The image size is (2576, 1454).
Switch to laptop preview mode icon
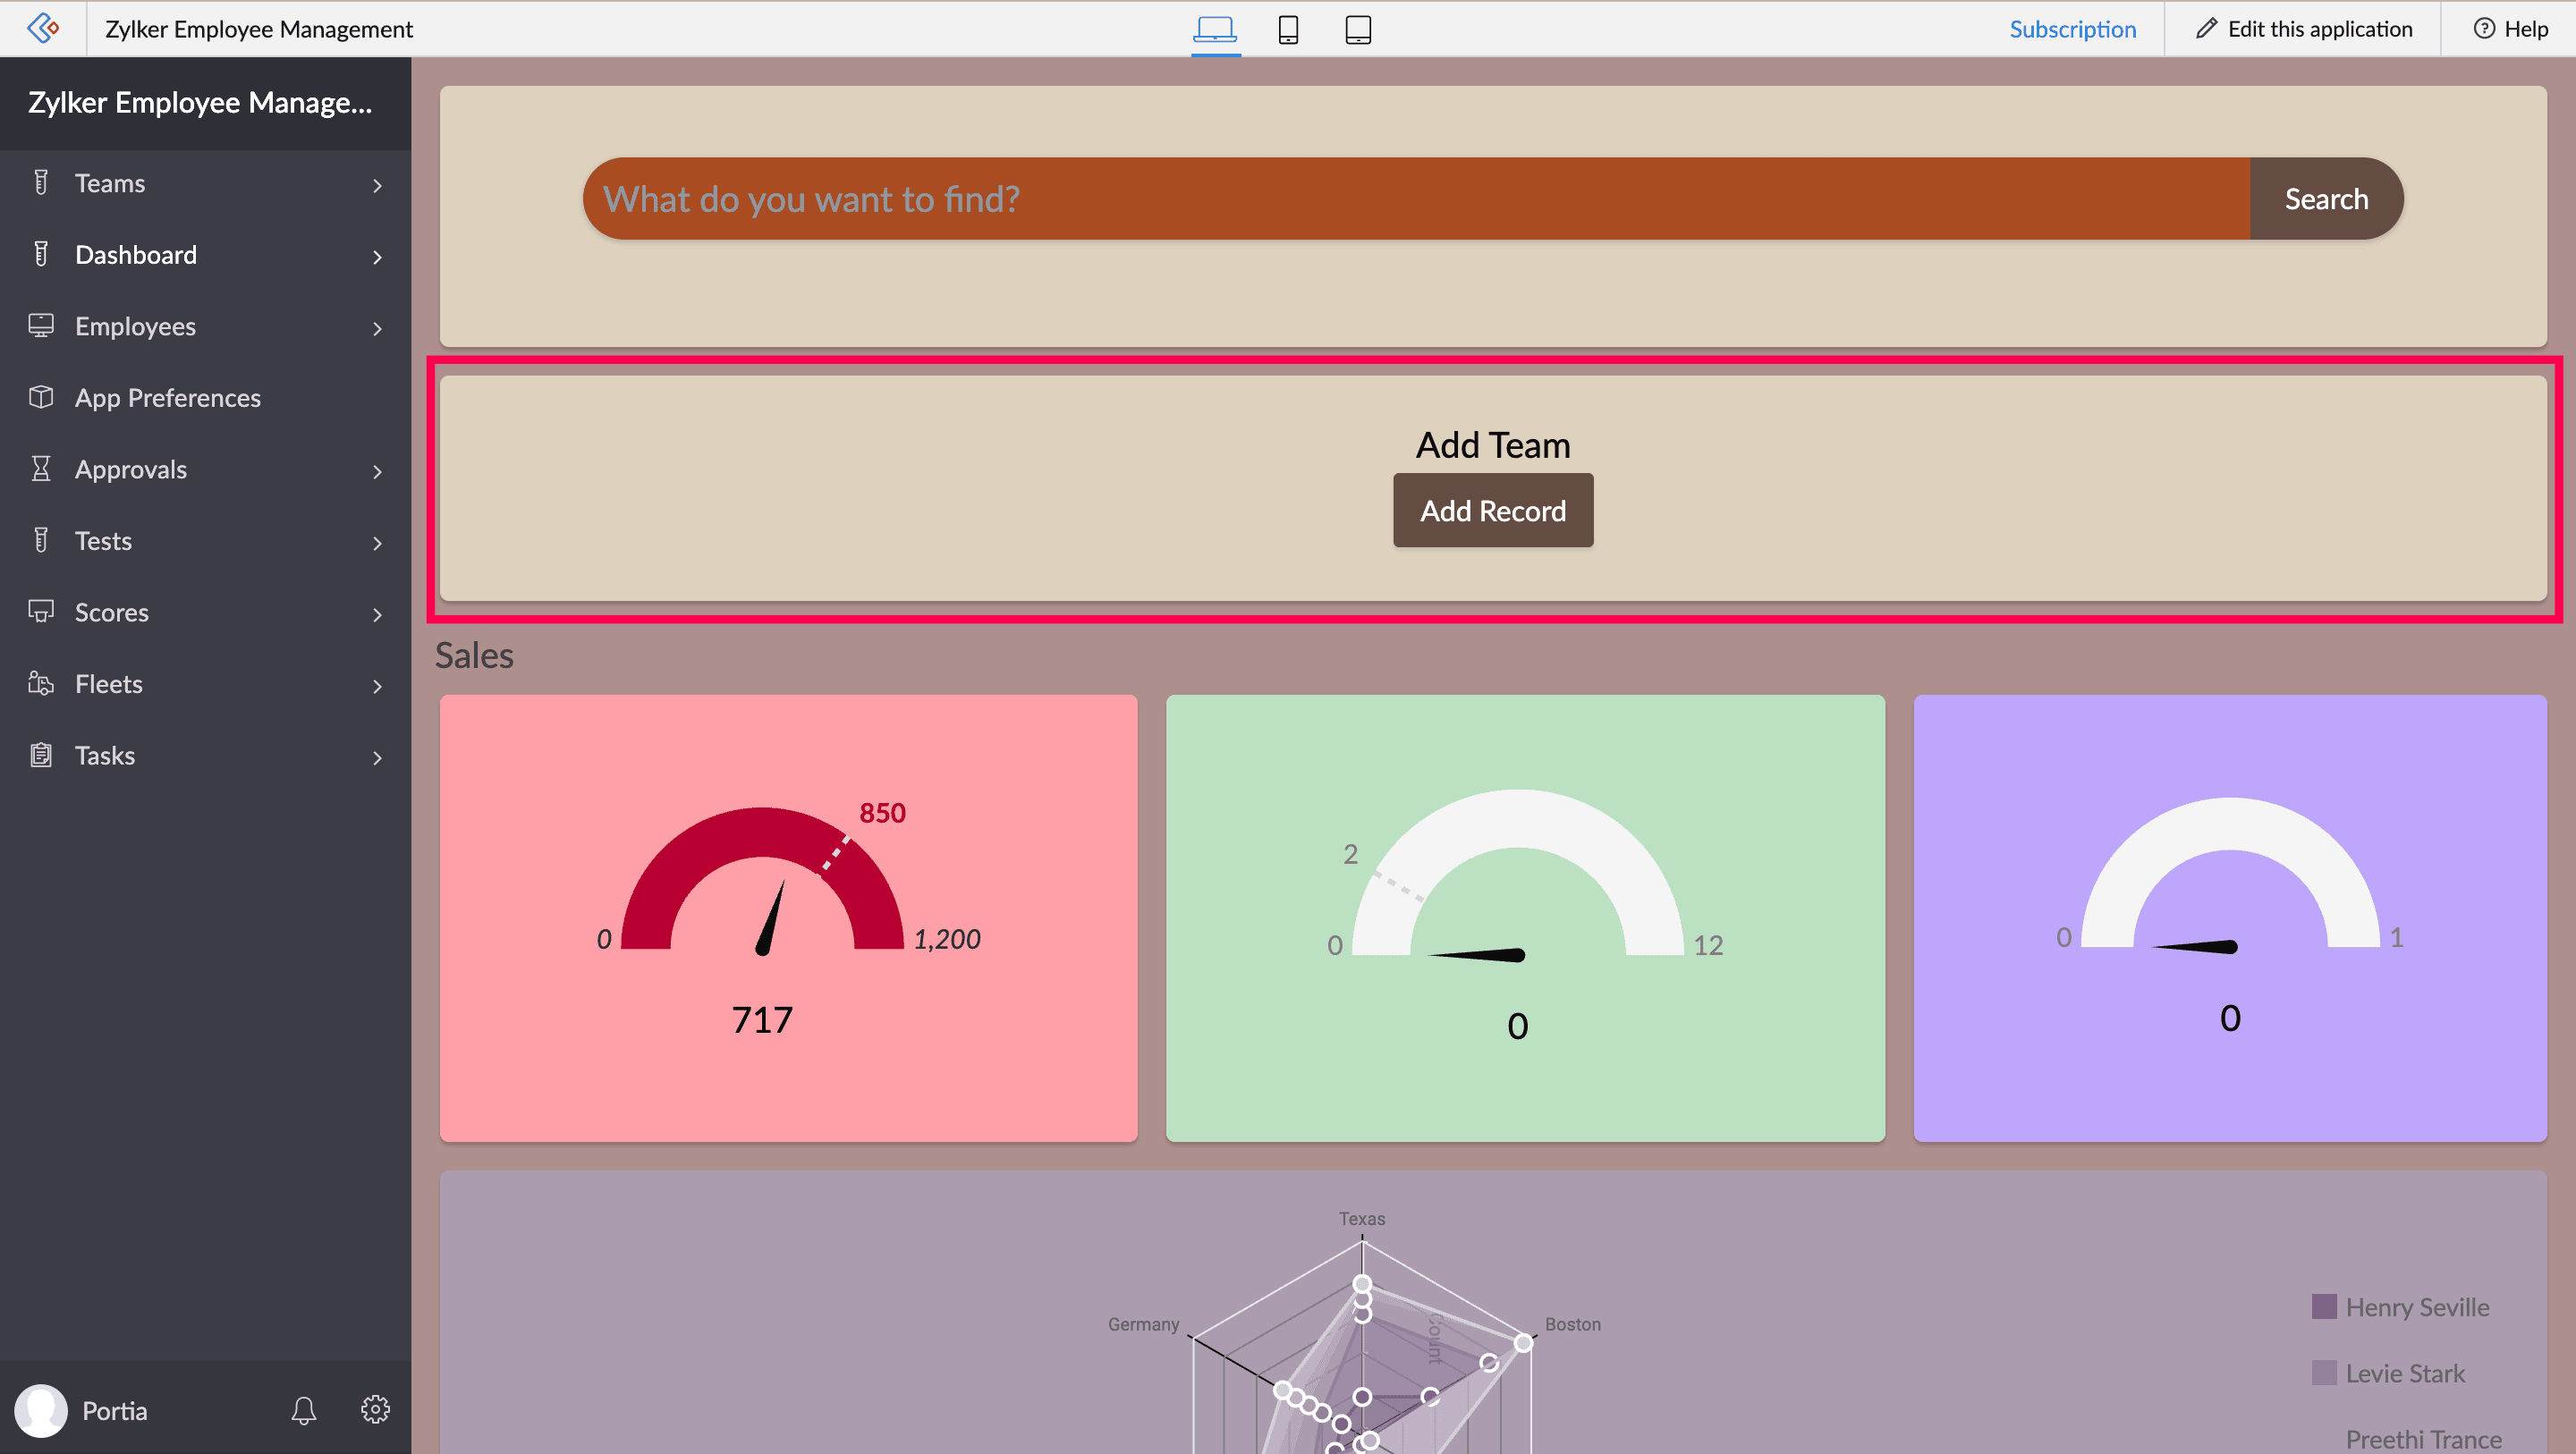[1215, 29]
